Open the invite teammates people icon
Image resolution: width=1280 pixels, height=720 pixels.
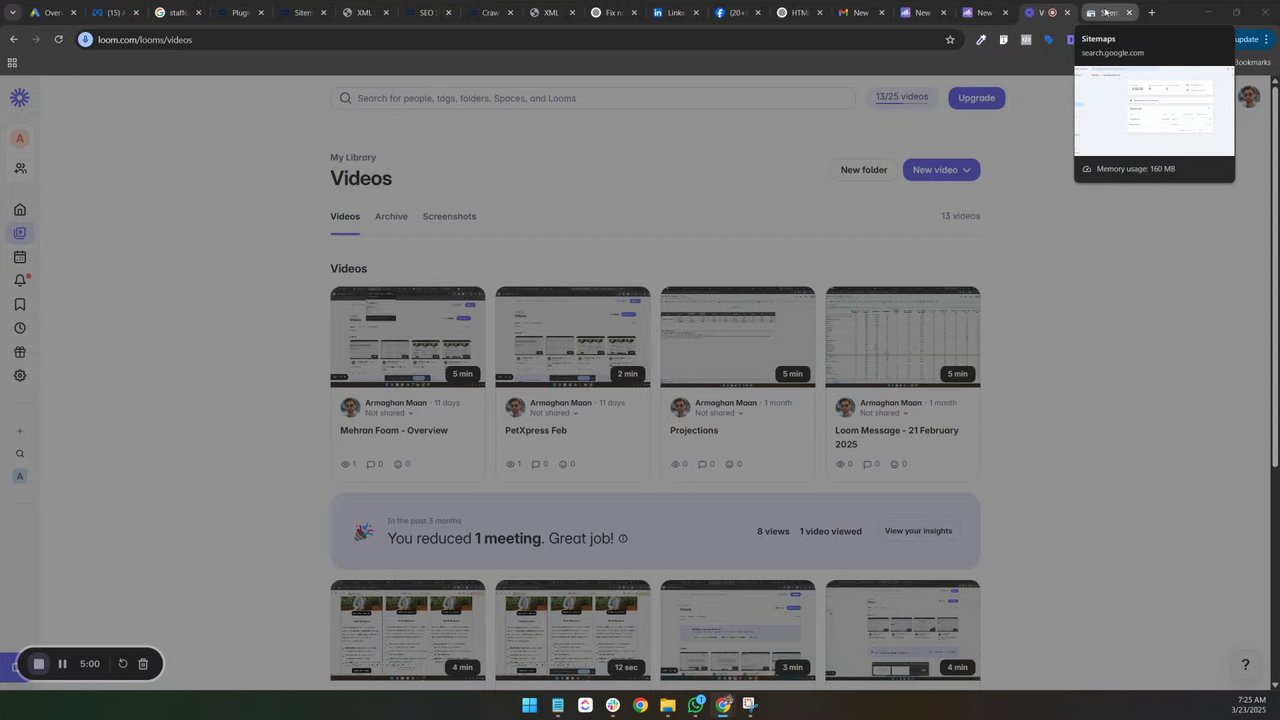pyautogui.click(x=20, y=168)
